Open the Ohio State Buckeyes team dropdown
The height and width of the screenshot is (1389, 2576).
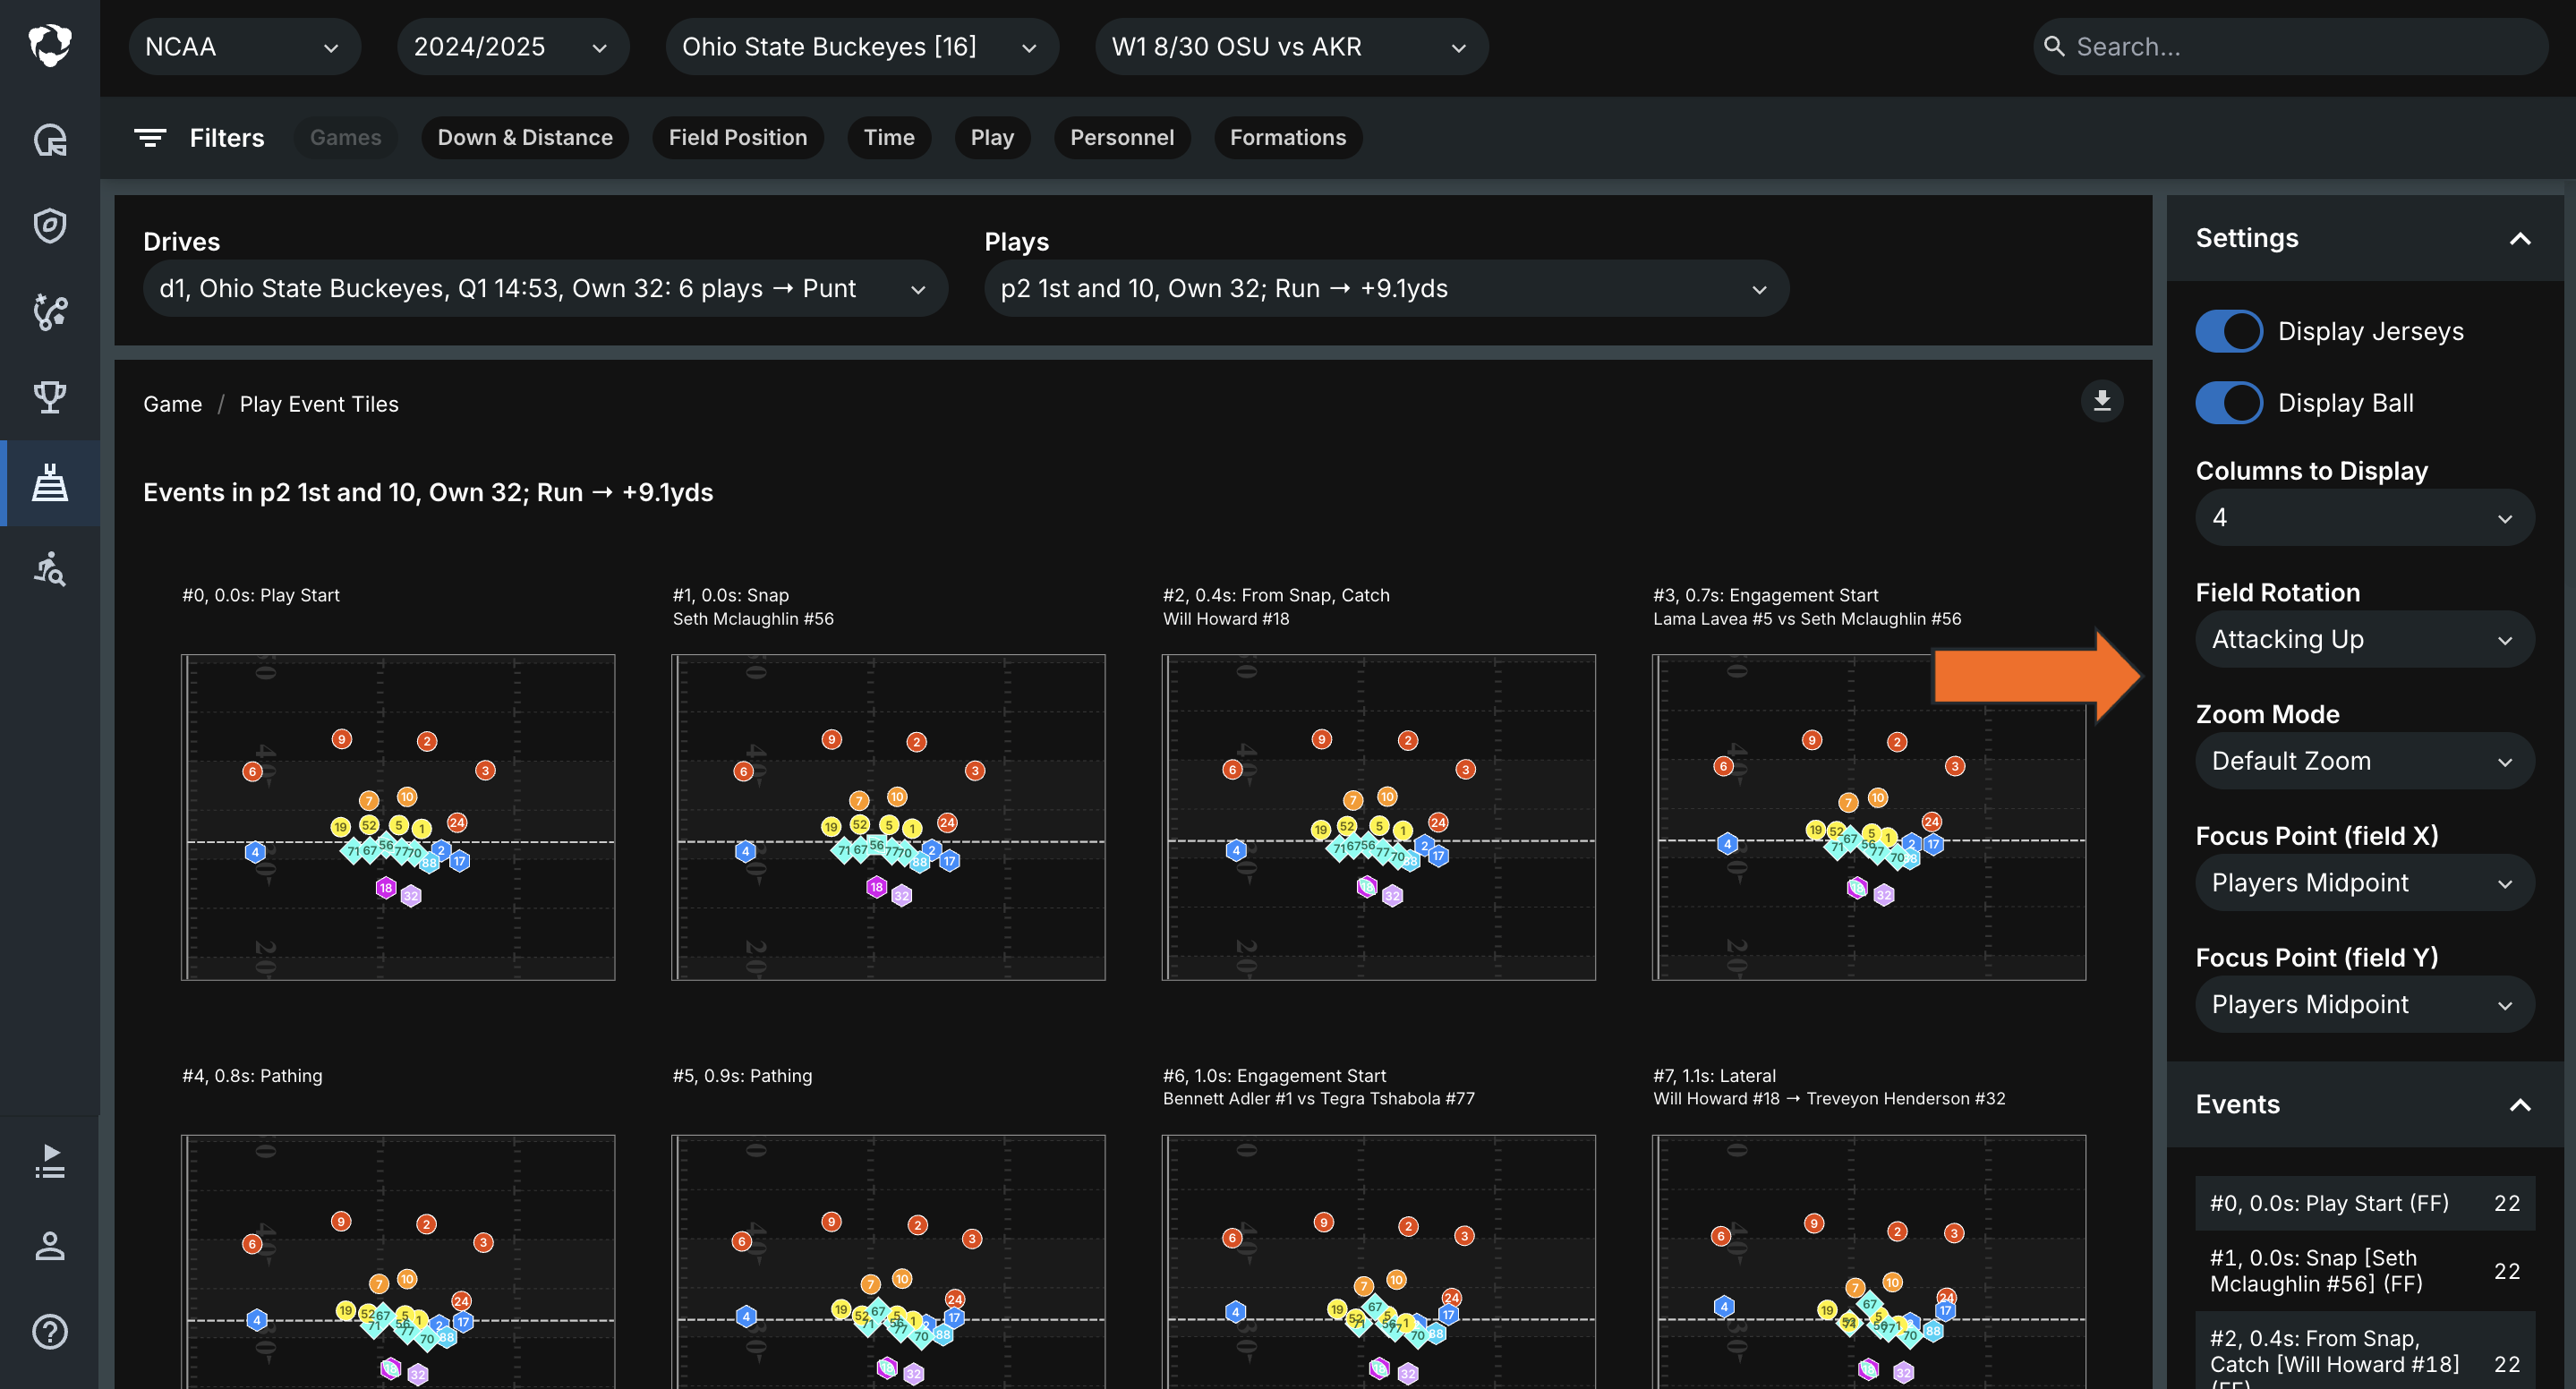pos(862,46)
